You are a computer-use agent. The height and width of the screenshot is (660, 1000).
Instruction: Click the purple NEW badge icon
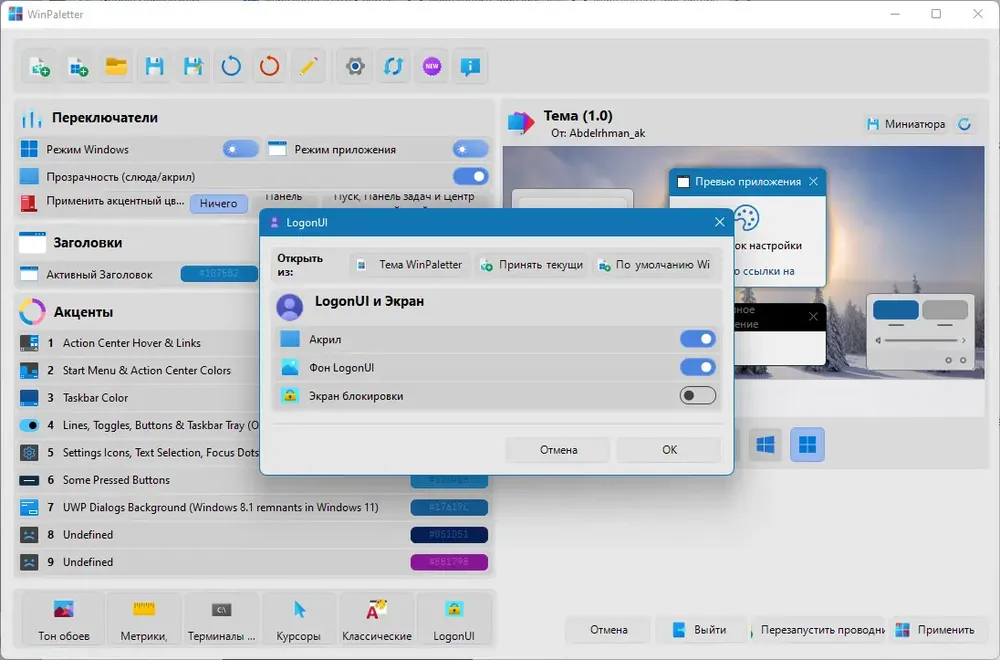pyautogui.click(x=432, y=66)
